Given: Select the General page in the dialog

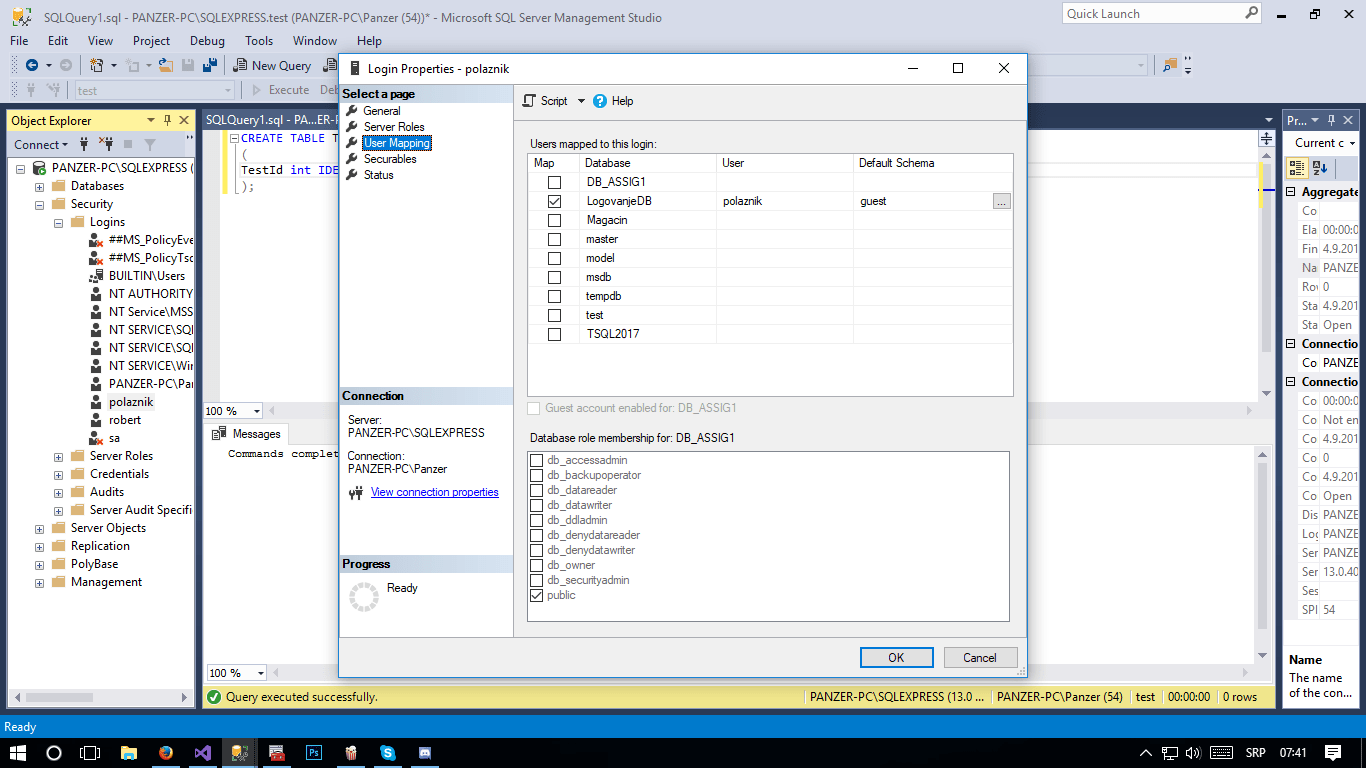Looking at the screenshot, I should pos(381,111).
